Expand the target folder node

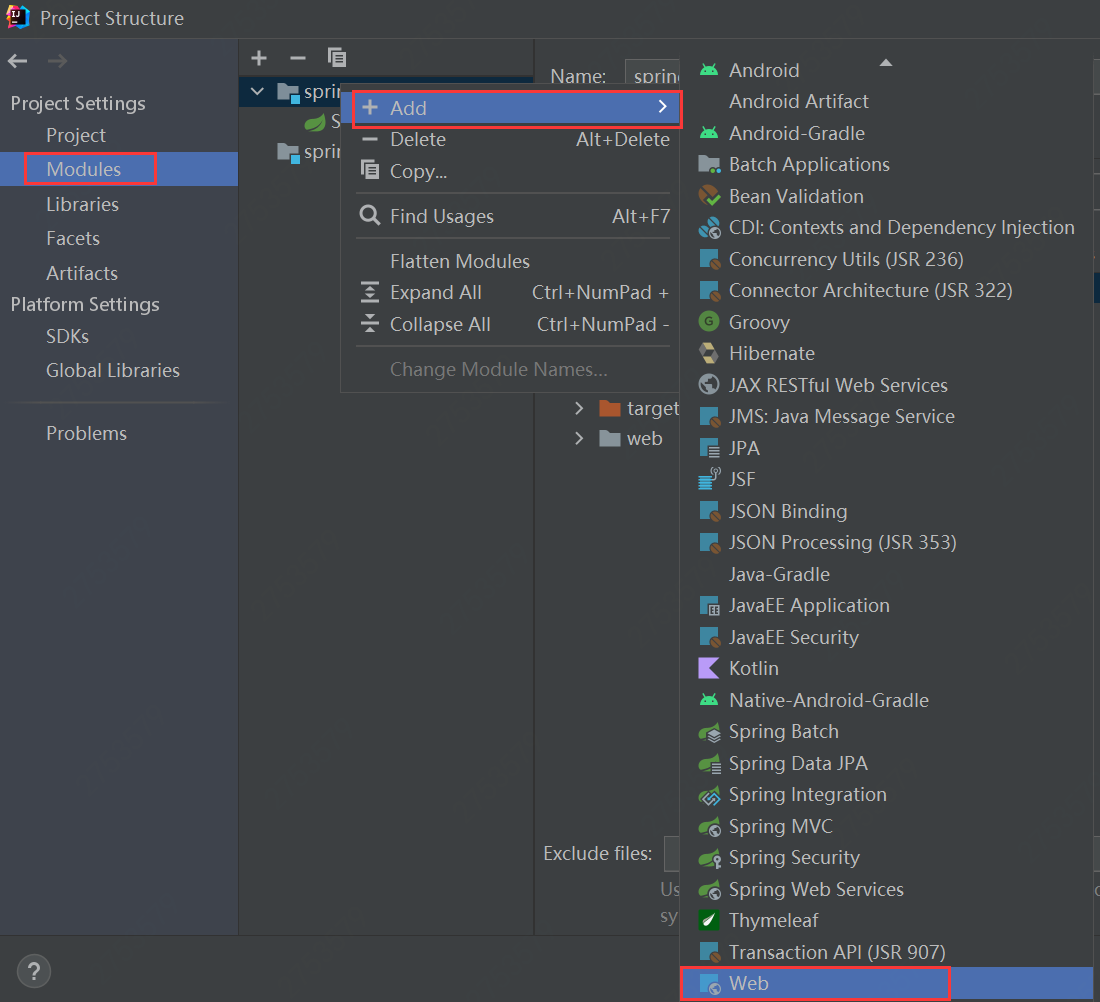[579, 408]
